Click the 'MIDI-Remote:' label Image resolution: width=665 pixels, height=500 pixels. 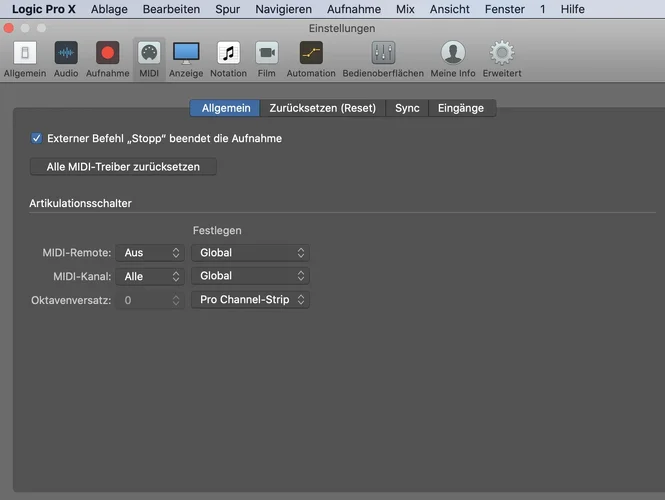tap(77, 253)
